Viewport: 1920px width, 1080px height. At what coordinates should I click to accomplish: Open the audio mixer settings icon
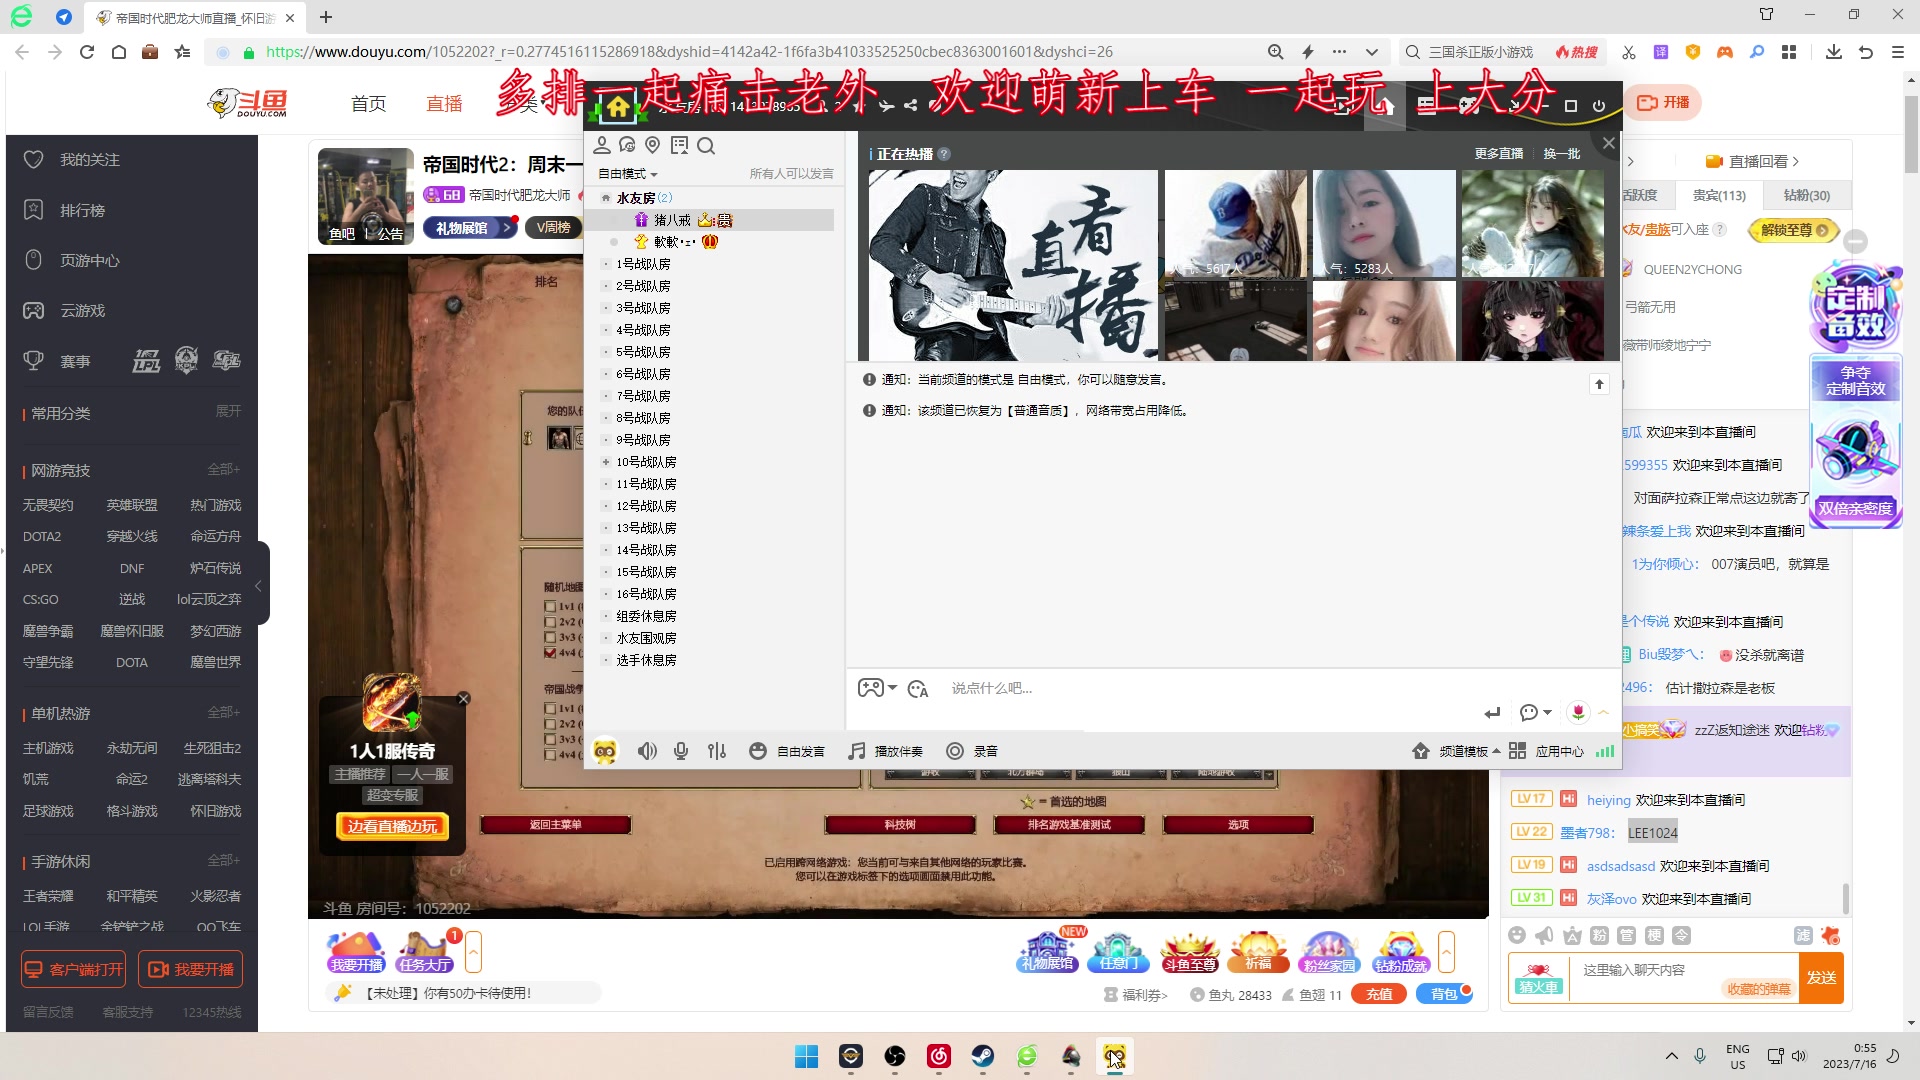[717, 751]
